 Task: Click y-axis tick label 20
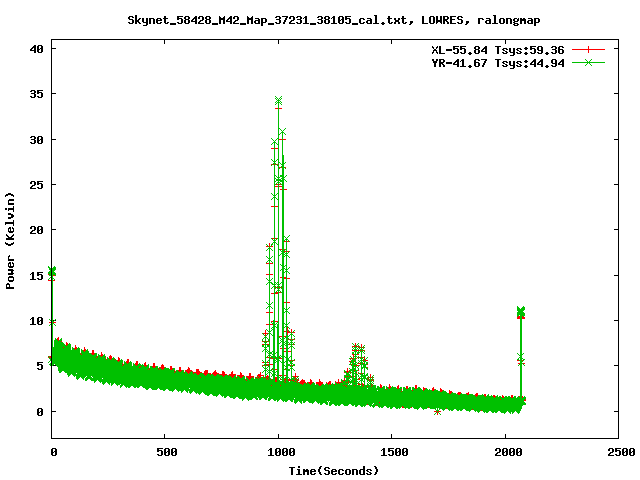coord(36,230)
